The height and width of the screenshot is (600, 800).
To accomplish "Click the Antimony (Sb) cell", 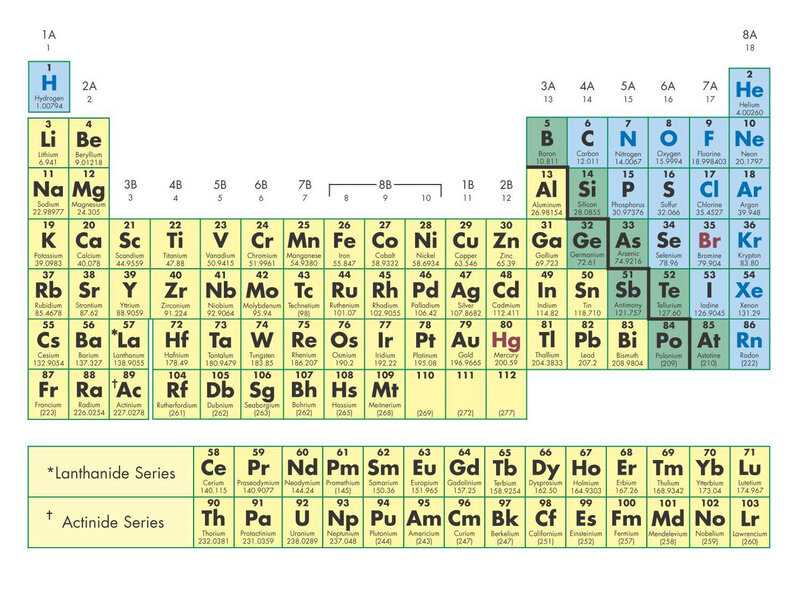I will pyautogui.click(x=628, y=294).
